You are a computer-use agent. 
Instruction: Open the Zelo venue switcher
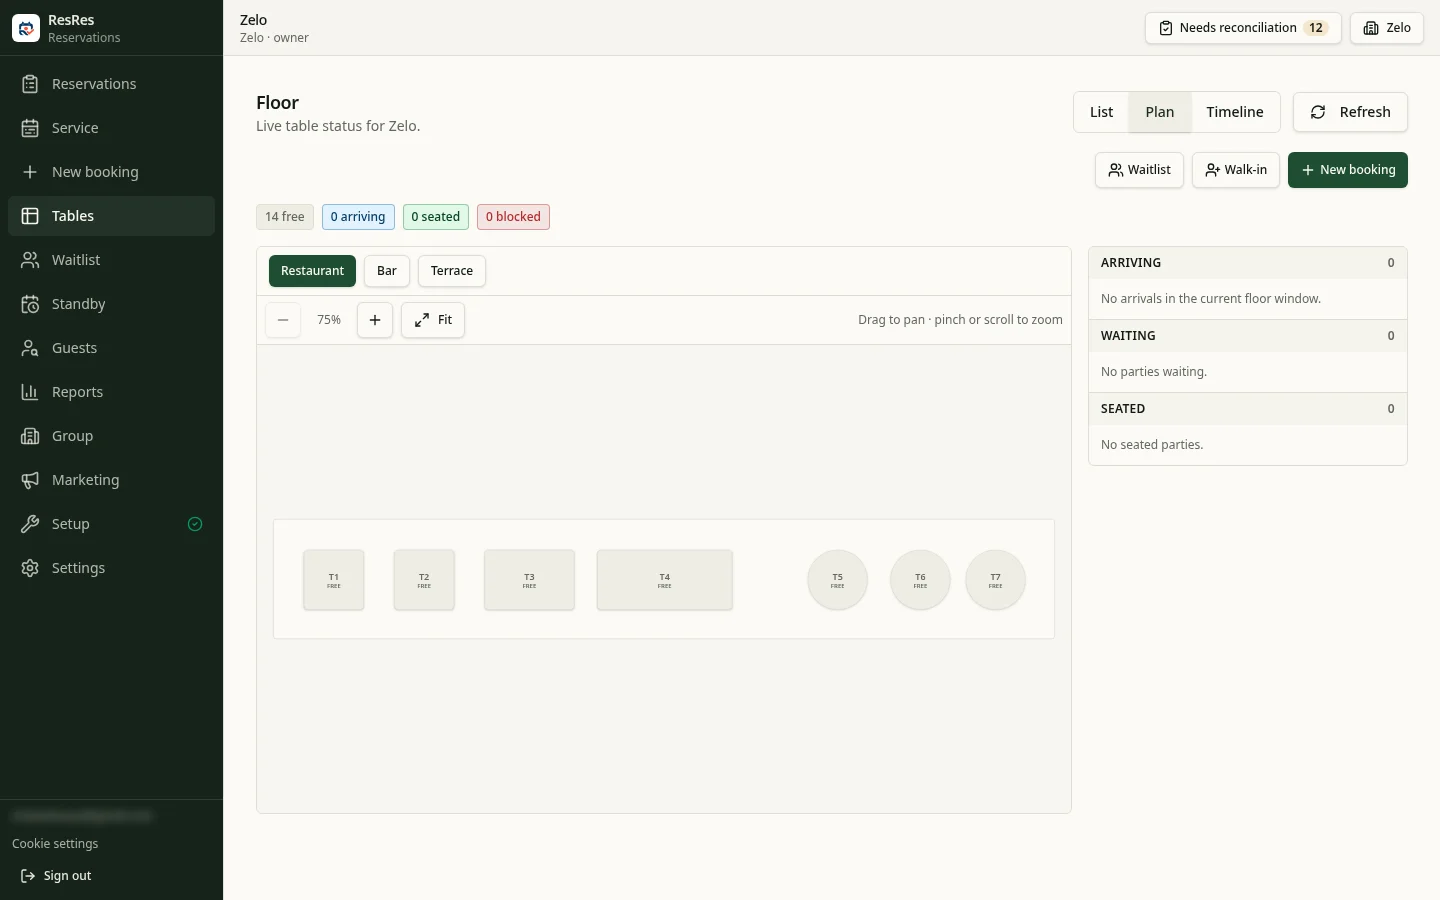tap(1387, 28)
